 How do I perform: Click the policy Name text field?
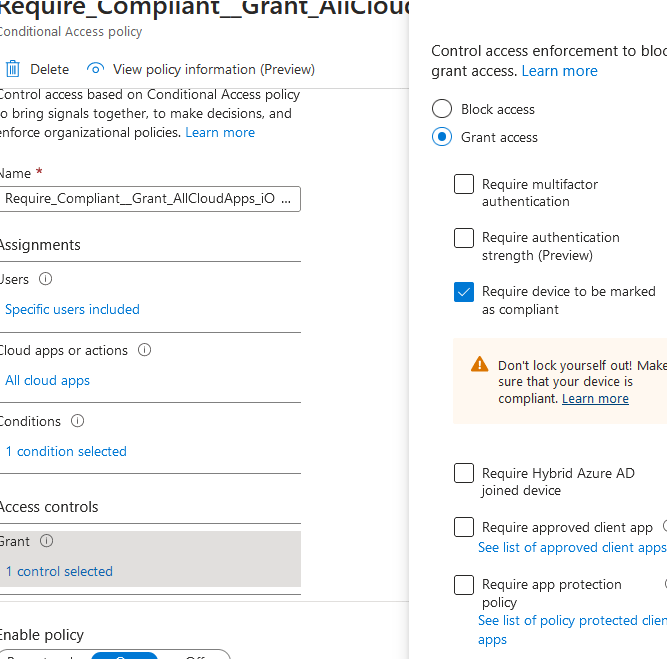pos(149,198)
